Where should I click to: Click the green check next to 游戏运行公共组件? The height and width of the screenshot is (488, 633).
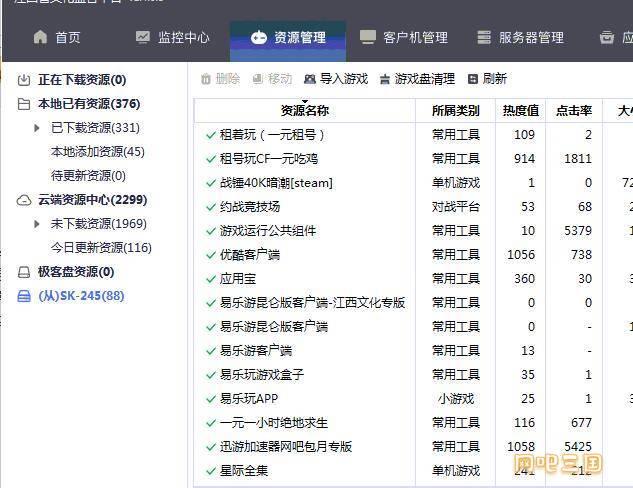[211, 231]
